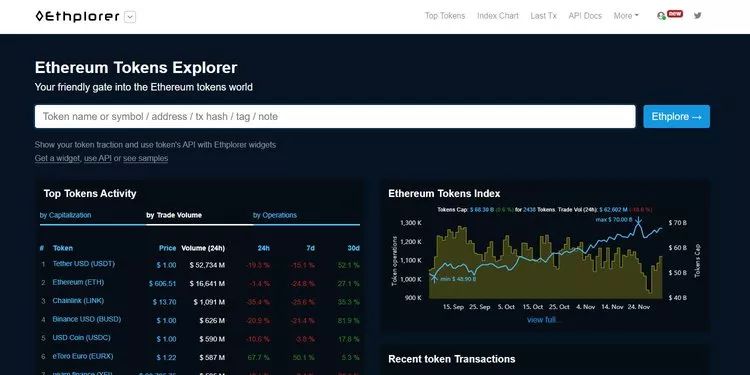Expand the More menu
Viewport: 750px width, 375px height.
[x=626, y=16]
